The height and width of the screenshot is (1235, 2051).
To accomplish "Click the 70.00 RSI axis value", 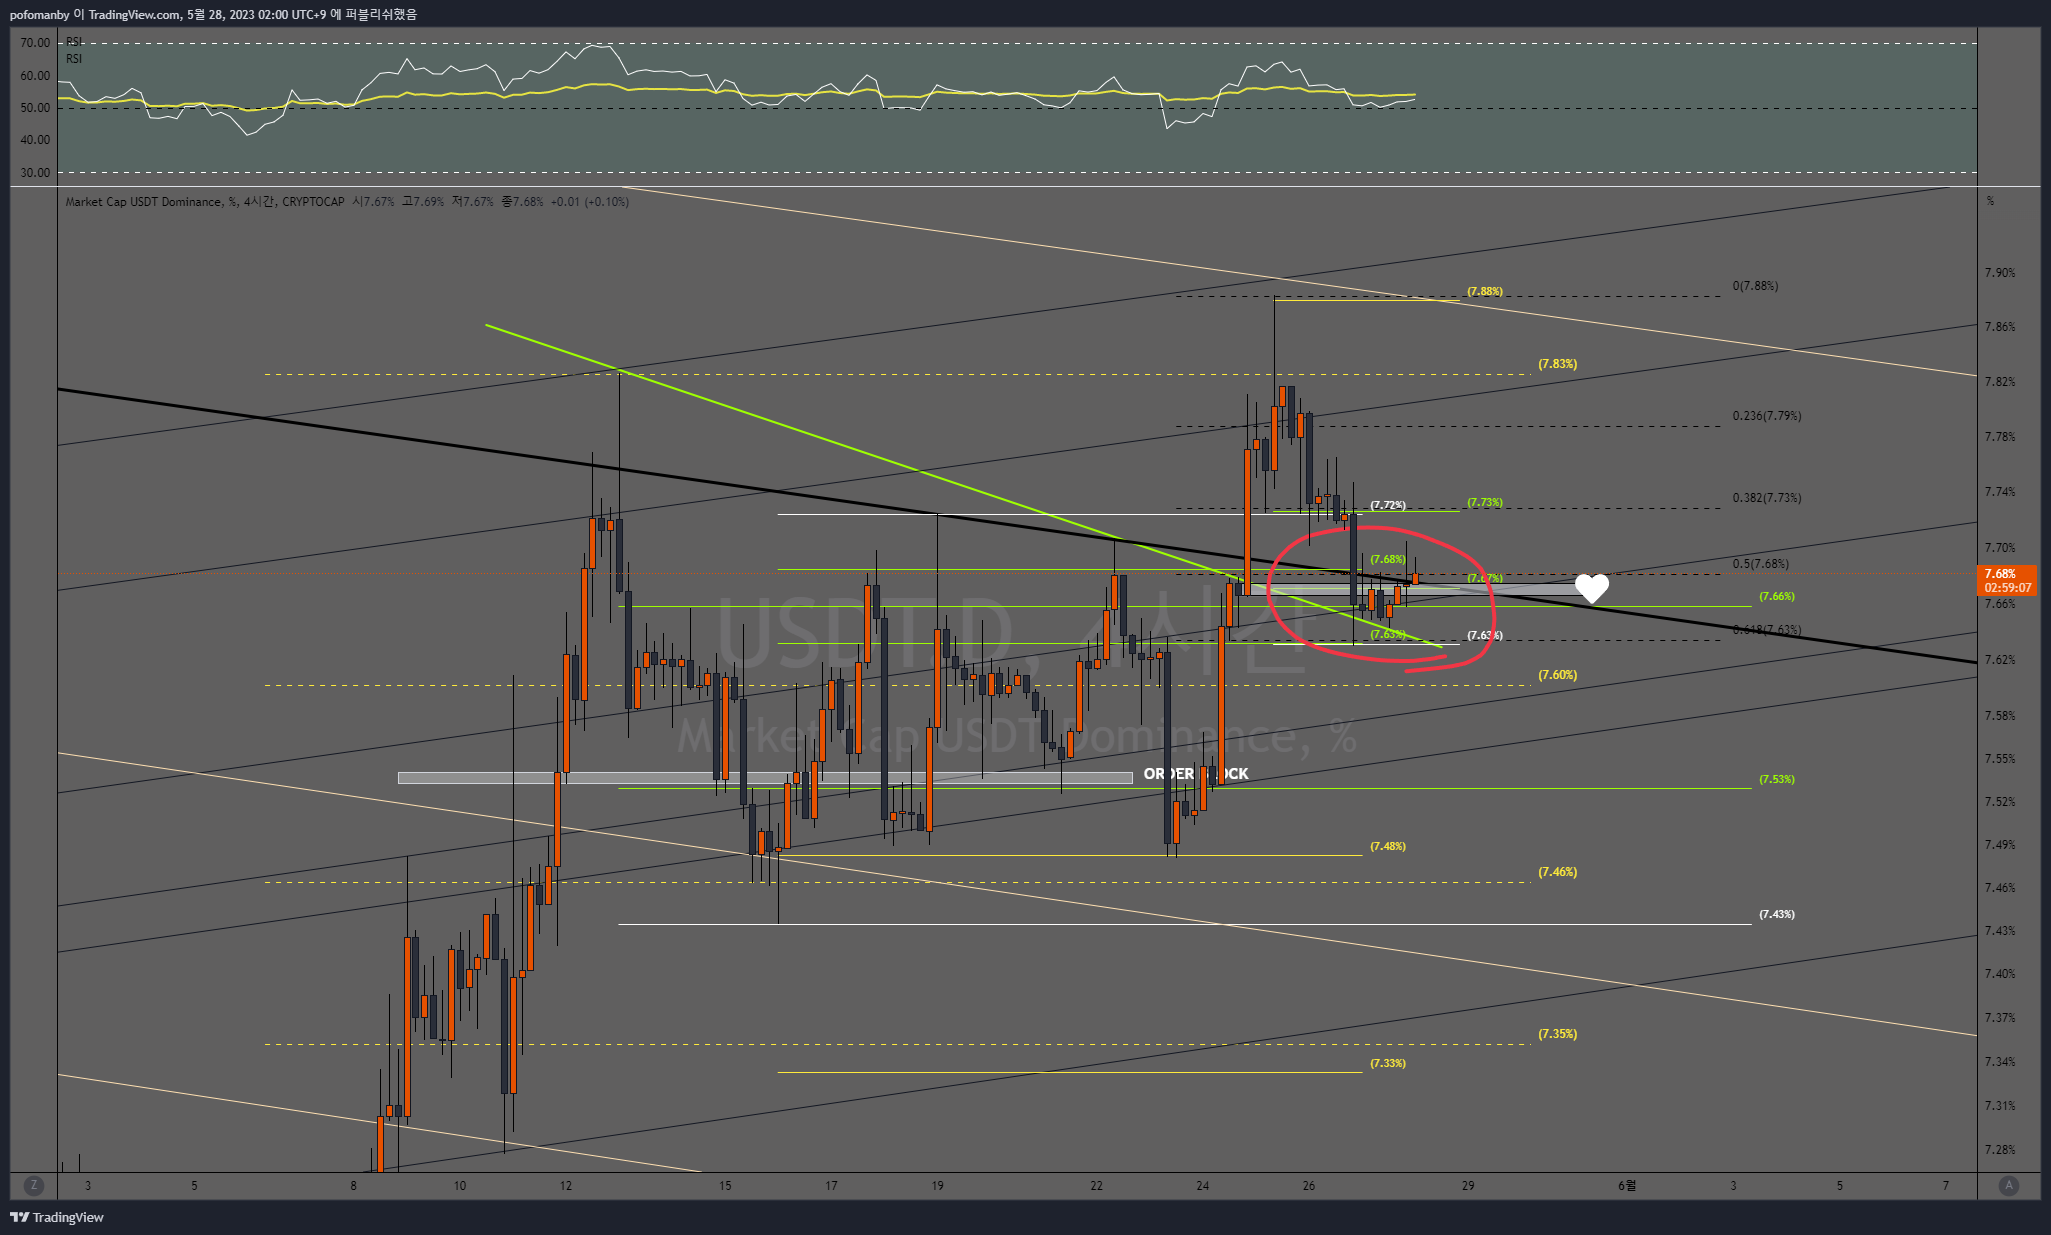I will 35,43.
